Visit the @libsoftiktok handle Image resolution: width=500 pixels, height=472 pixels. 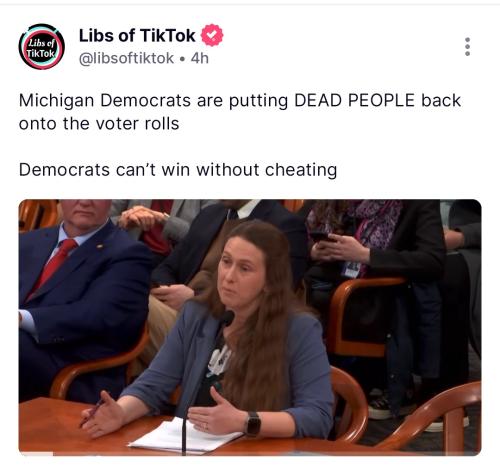[x=126, y=58]
